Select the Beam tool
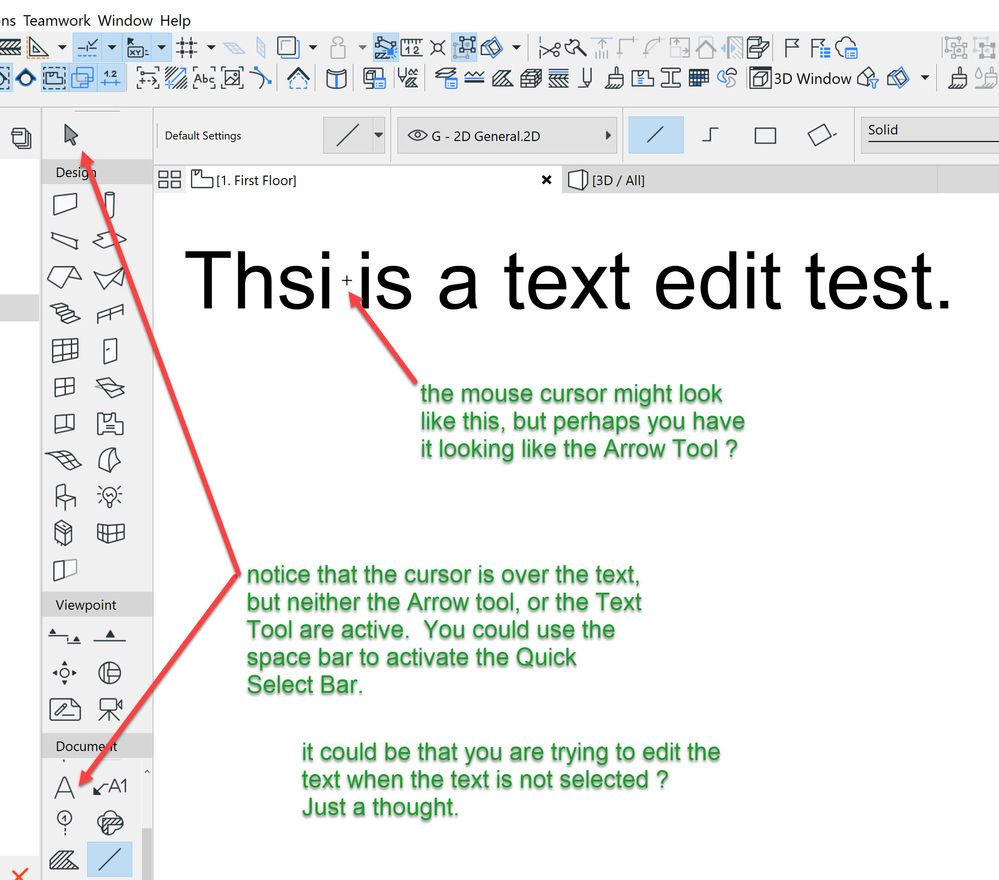 (x=65, y=240)
